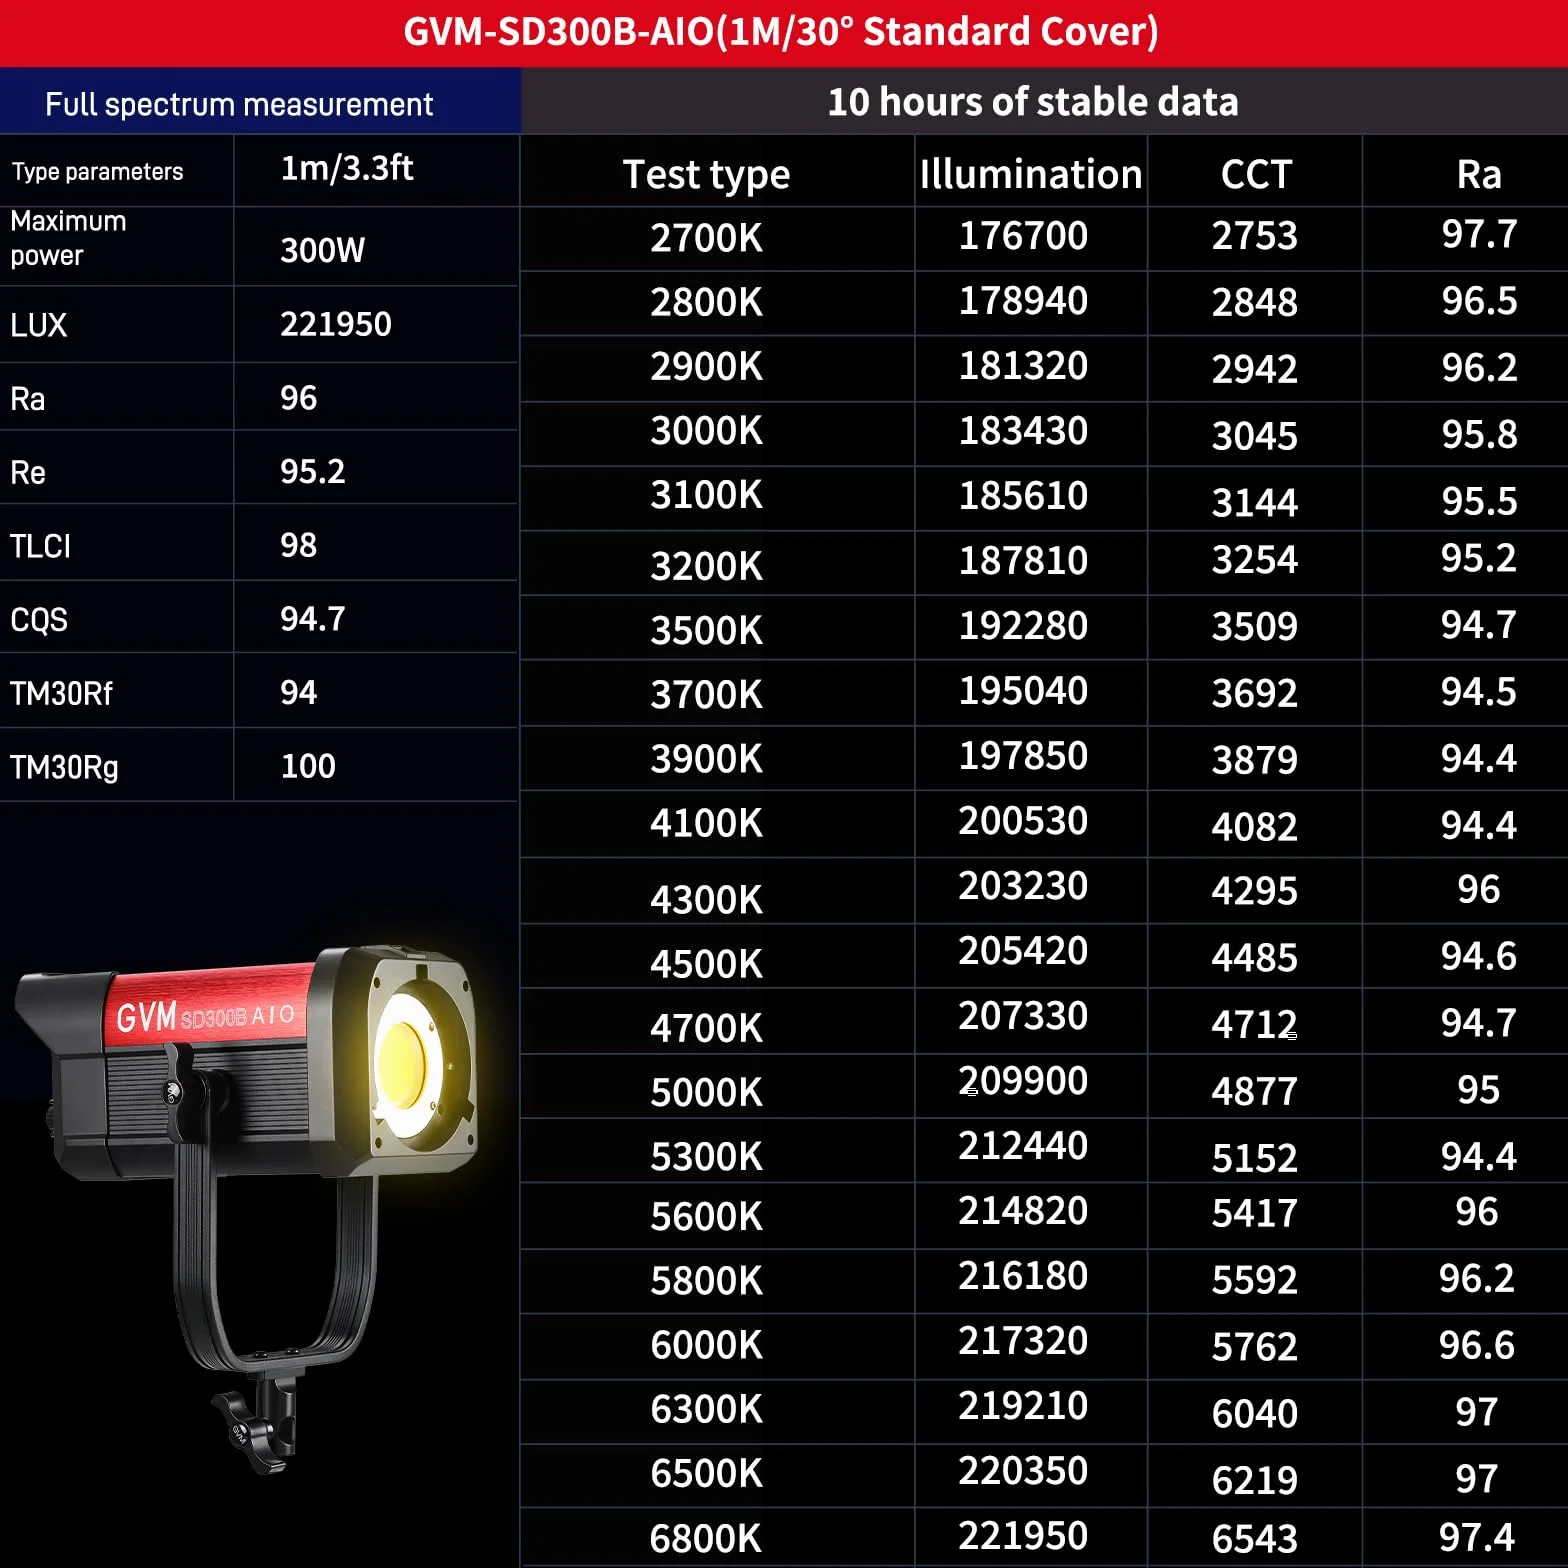
Task: Select the 4500K test type cell
Action: click(x=706, y=964)
